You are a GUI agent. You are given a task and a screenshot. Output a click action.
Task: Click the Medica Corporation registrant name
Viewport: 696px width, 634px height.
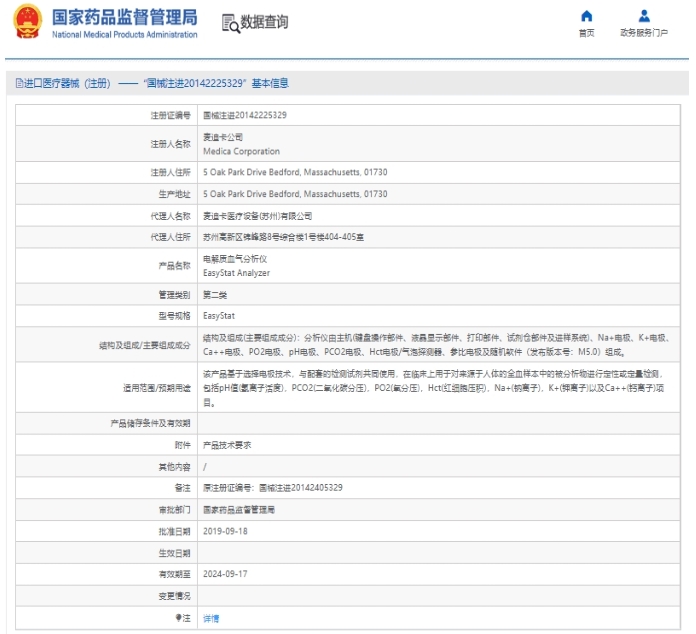[241, 152]
